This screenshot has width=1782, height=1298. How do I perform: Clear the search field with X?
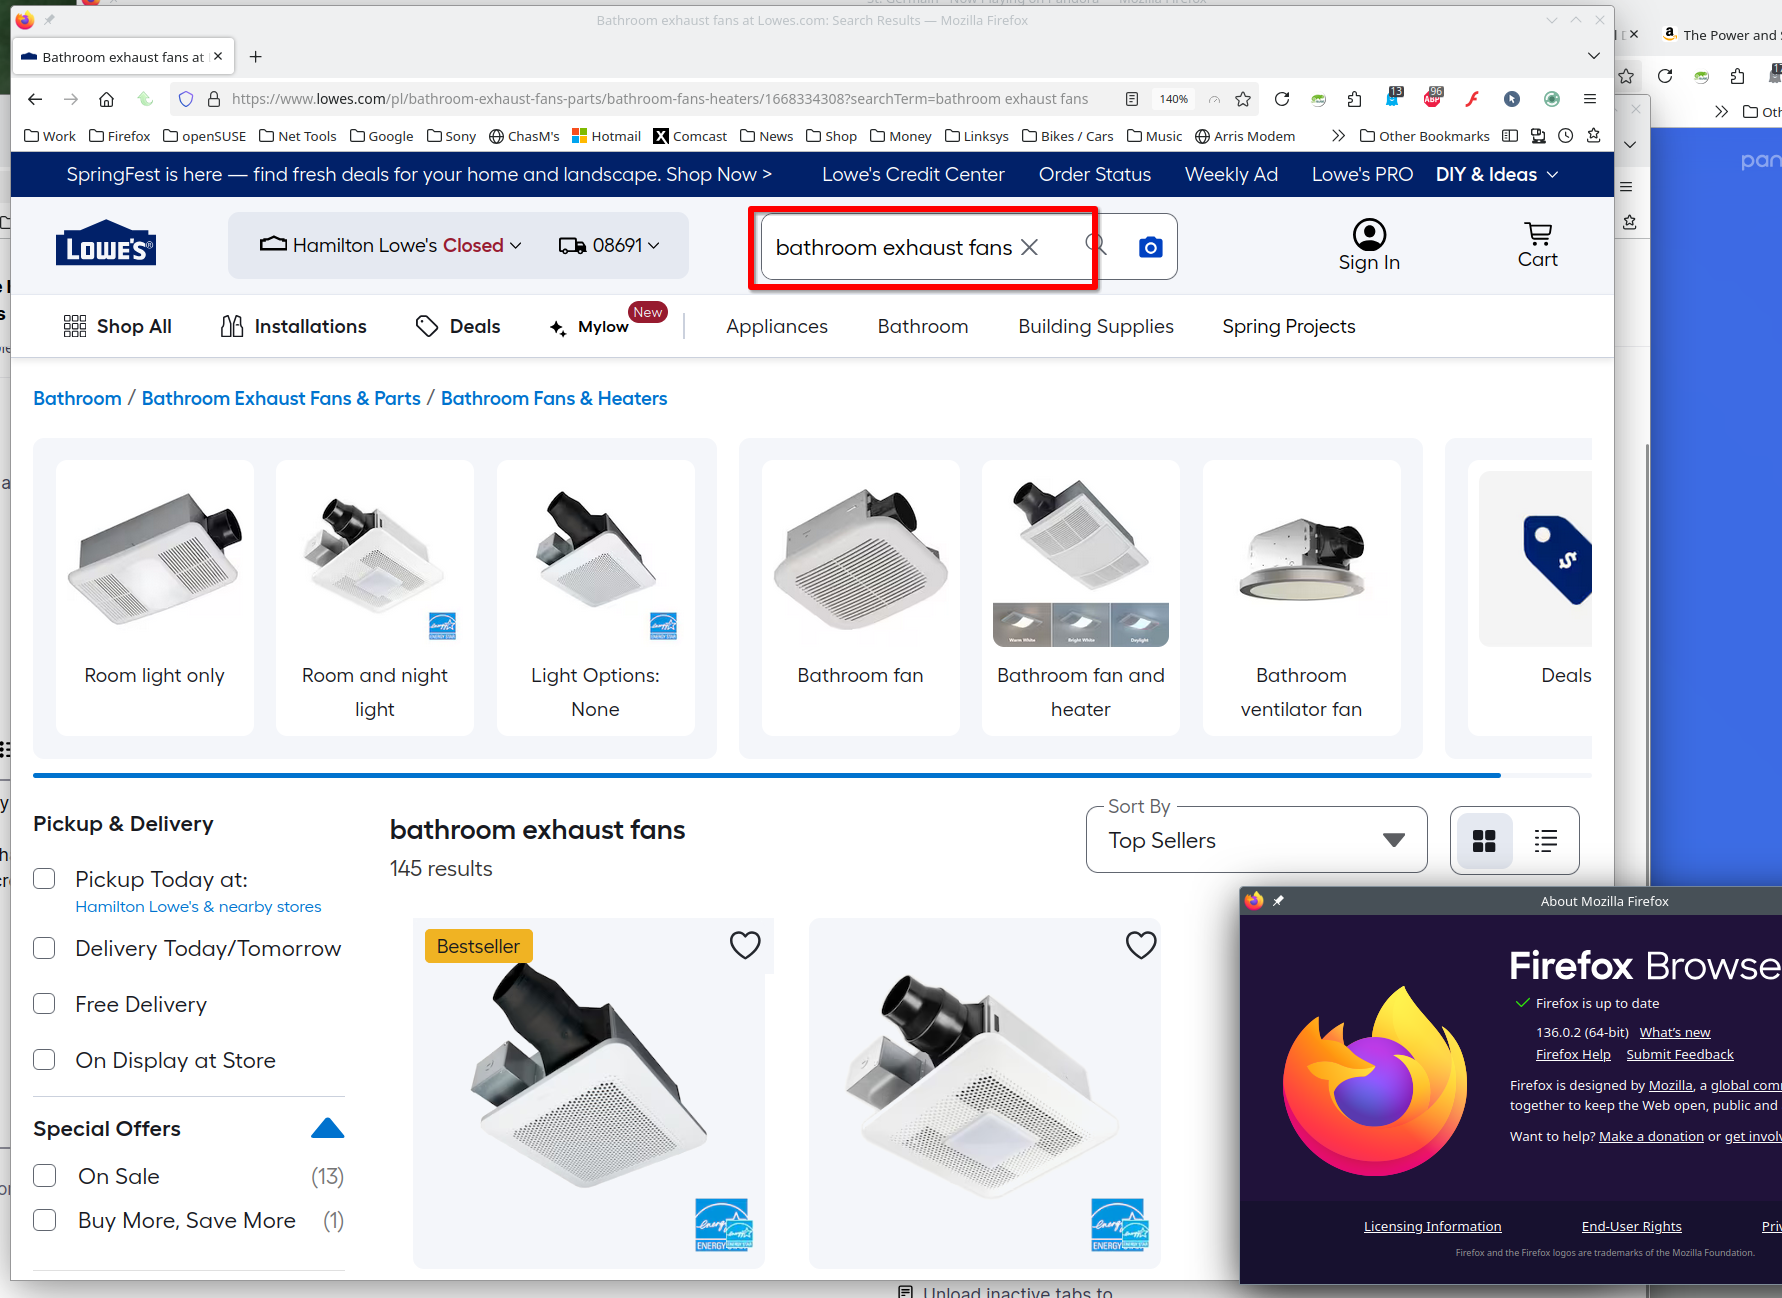pyautogui.click(x=1029, y=247)
